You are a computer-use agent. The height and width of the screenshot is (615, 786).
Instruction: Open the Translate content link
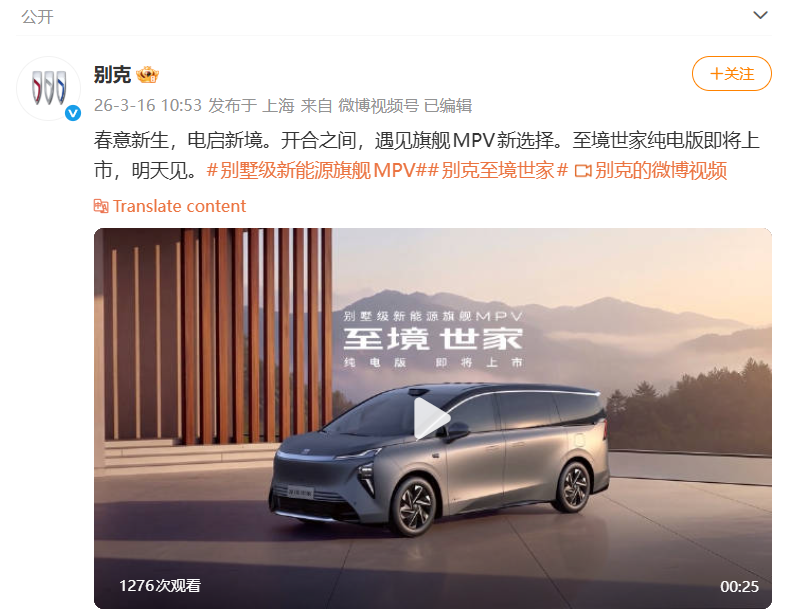pos(179,206)
